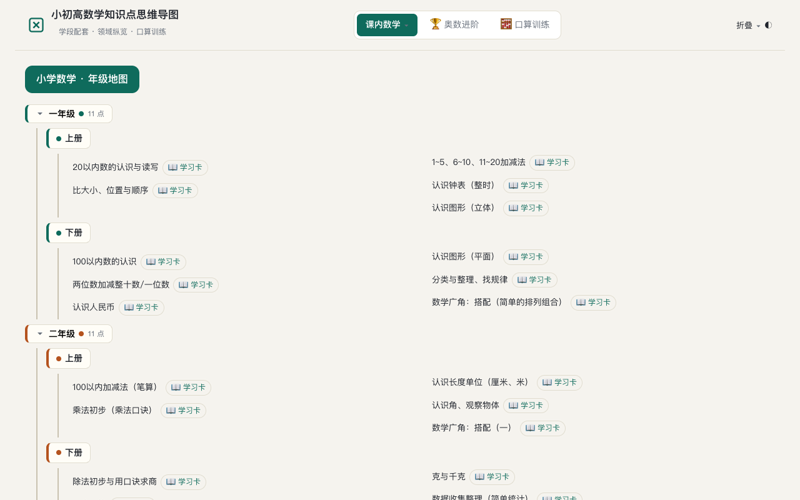Switch to the 口算训练 abacus tab
This screenshot has height=500, width=800.
tap(525, 24)
